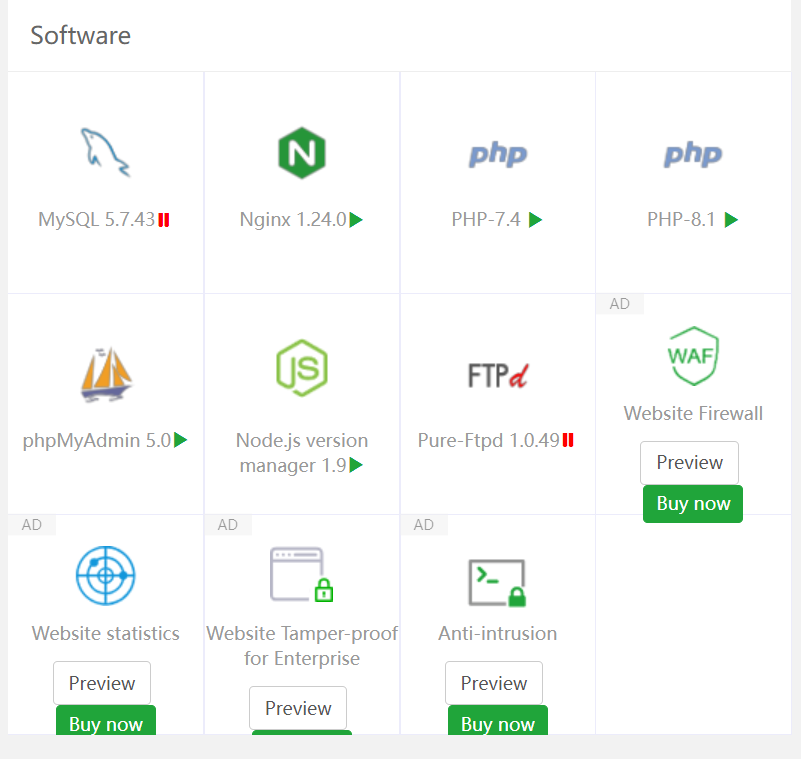
Task: Open the Pure-Ftpd FTPd logo
Action: [x=498, y=375]
